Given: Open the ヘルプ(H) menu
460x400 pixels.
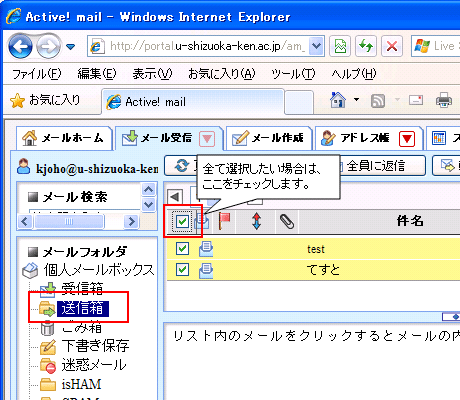Looking at the screenshot, I should click(354, 74).
